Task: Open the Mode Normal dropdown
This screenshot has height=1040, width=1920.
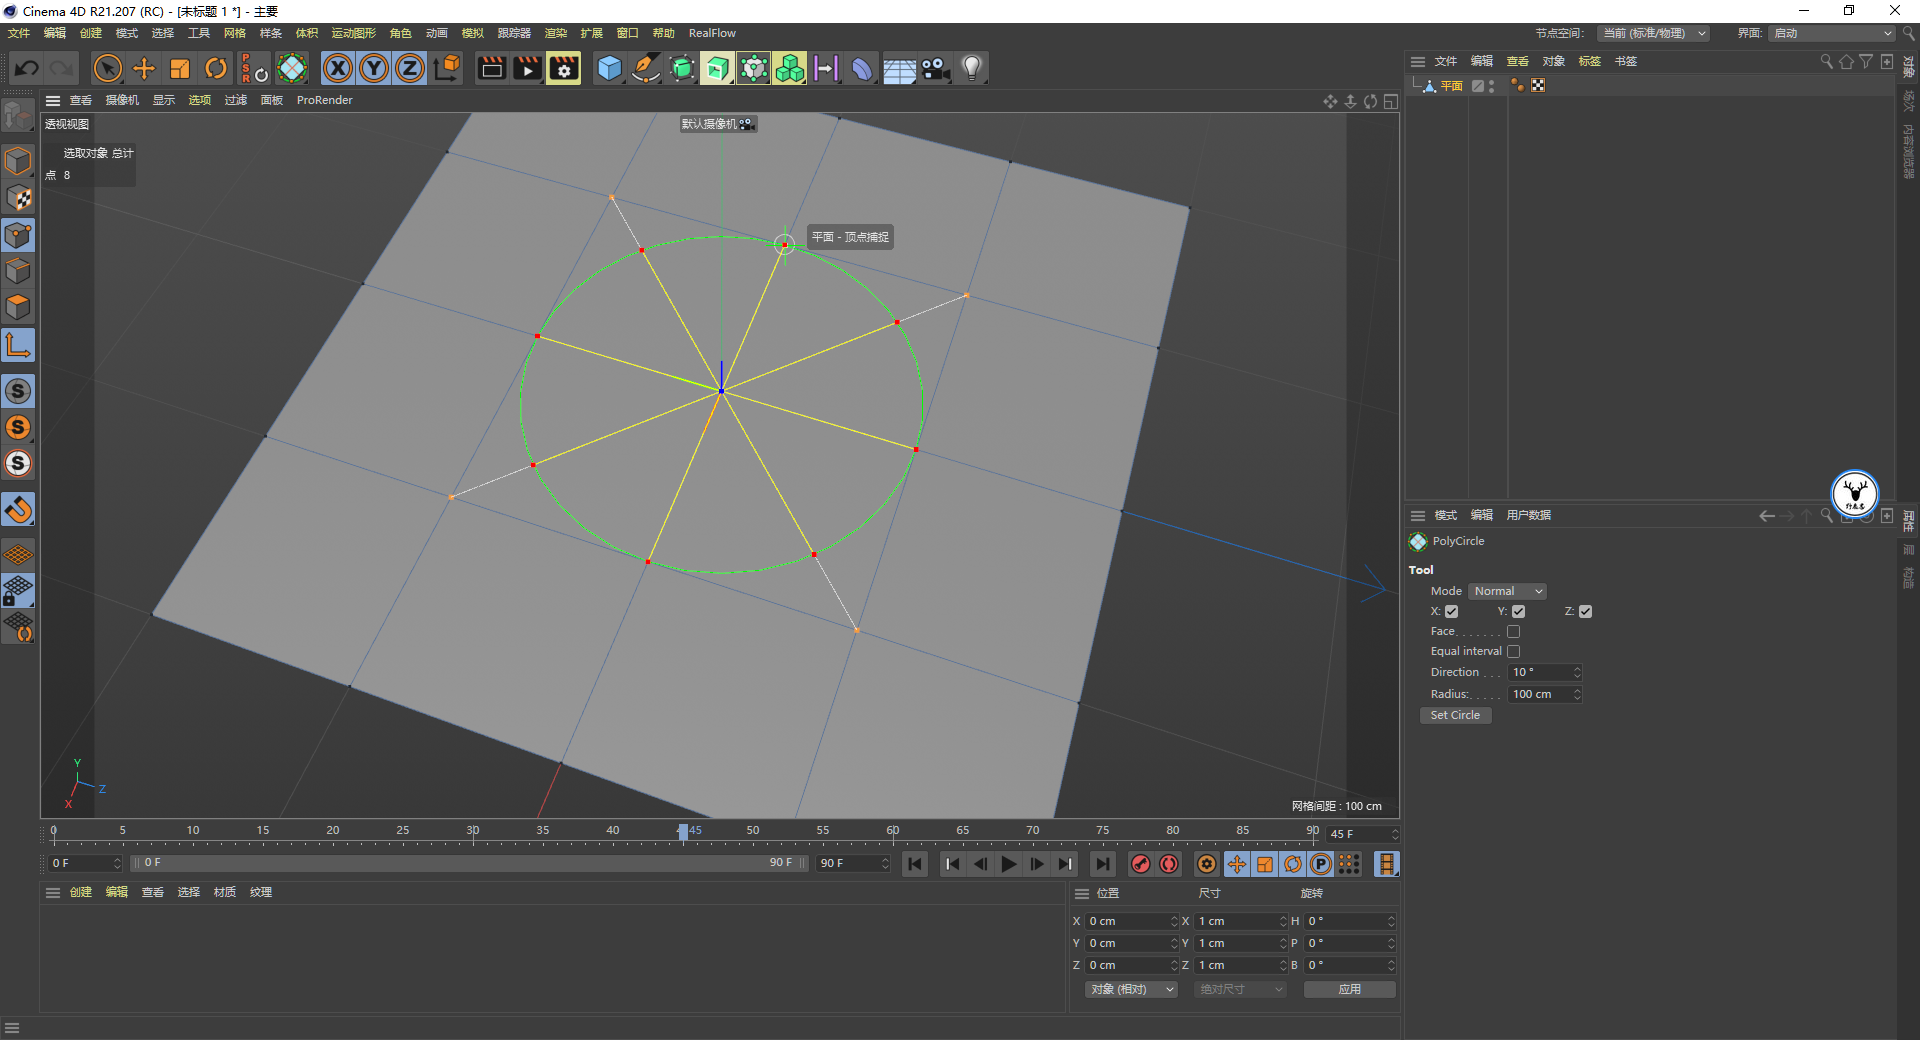Action: [1508, 591]
